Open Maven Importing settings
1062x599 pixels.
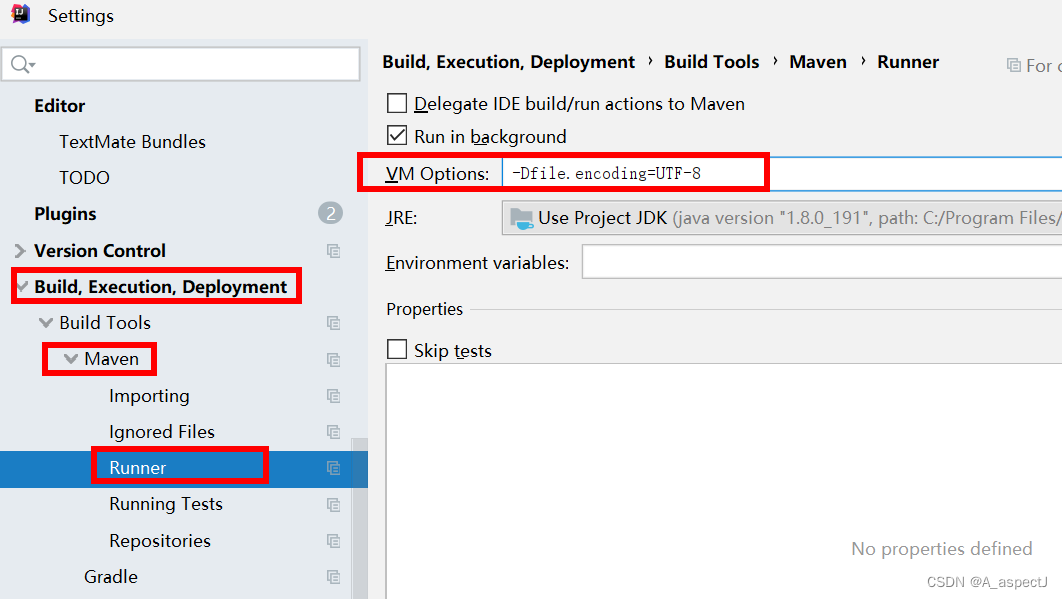coord(149,396)
